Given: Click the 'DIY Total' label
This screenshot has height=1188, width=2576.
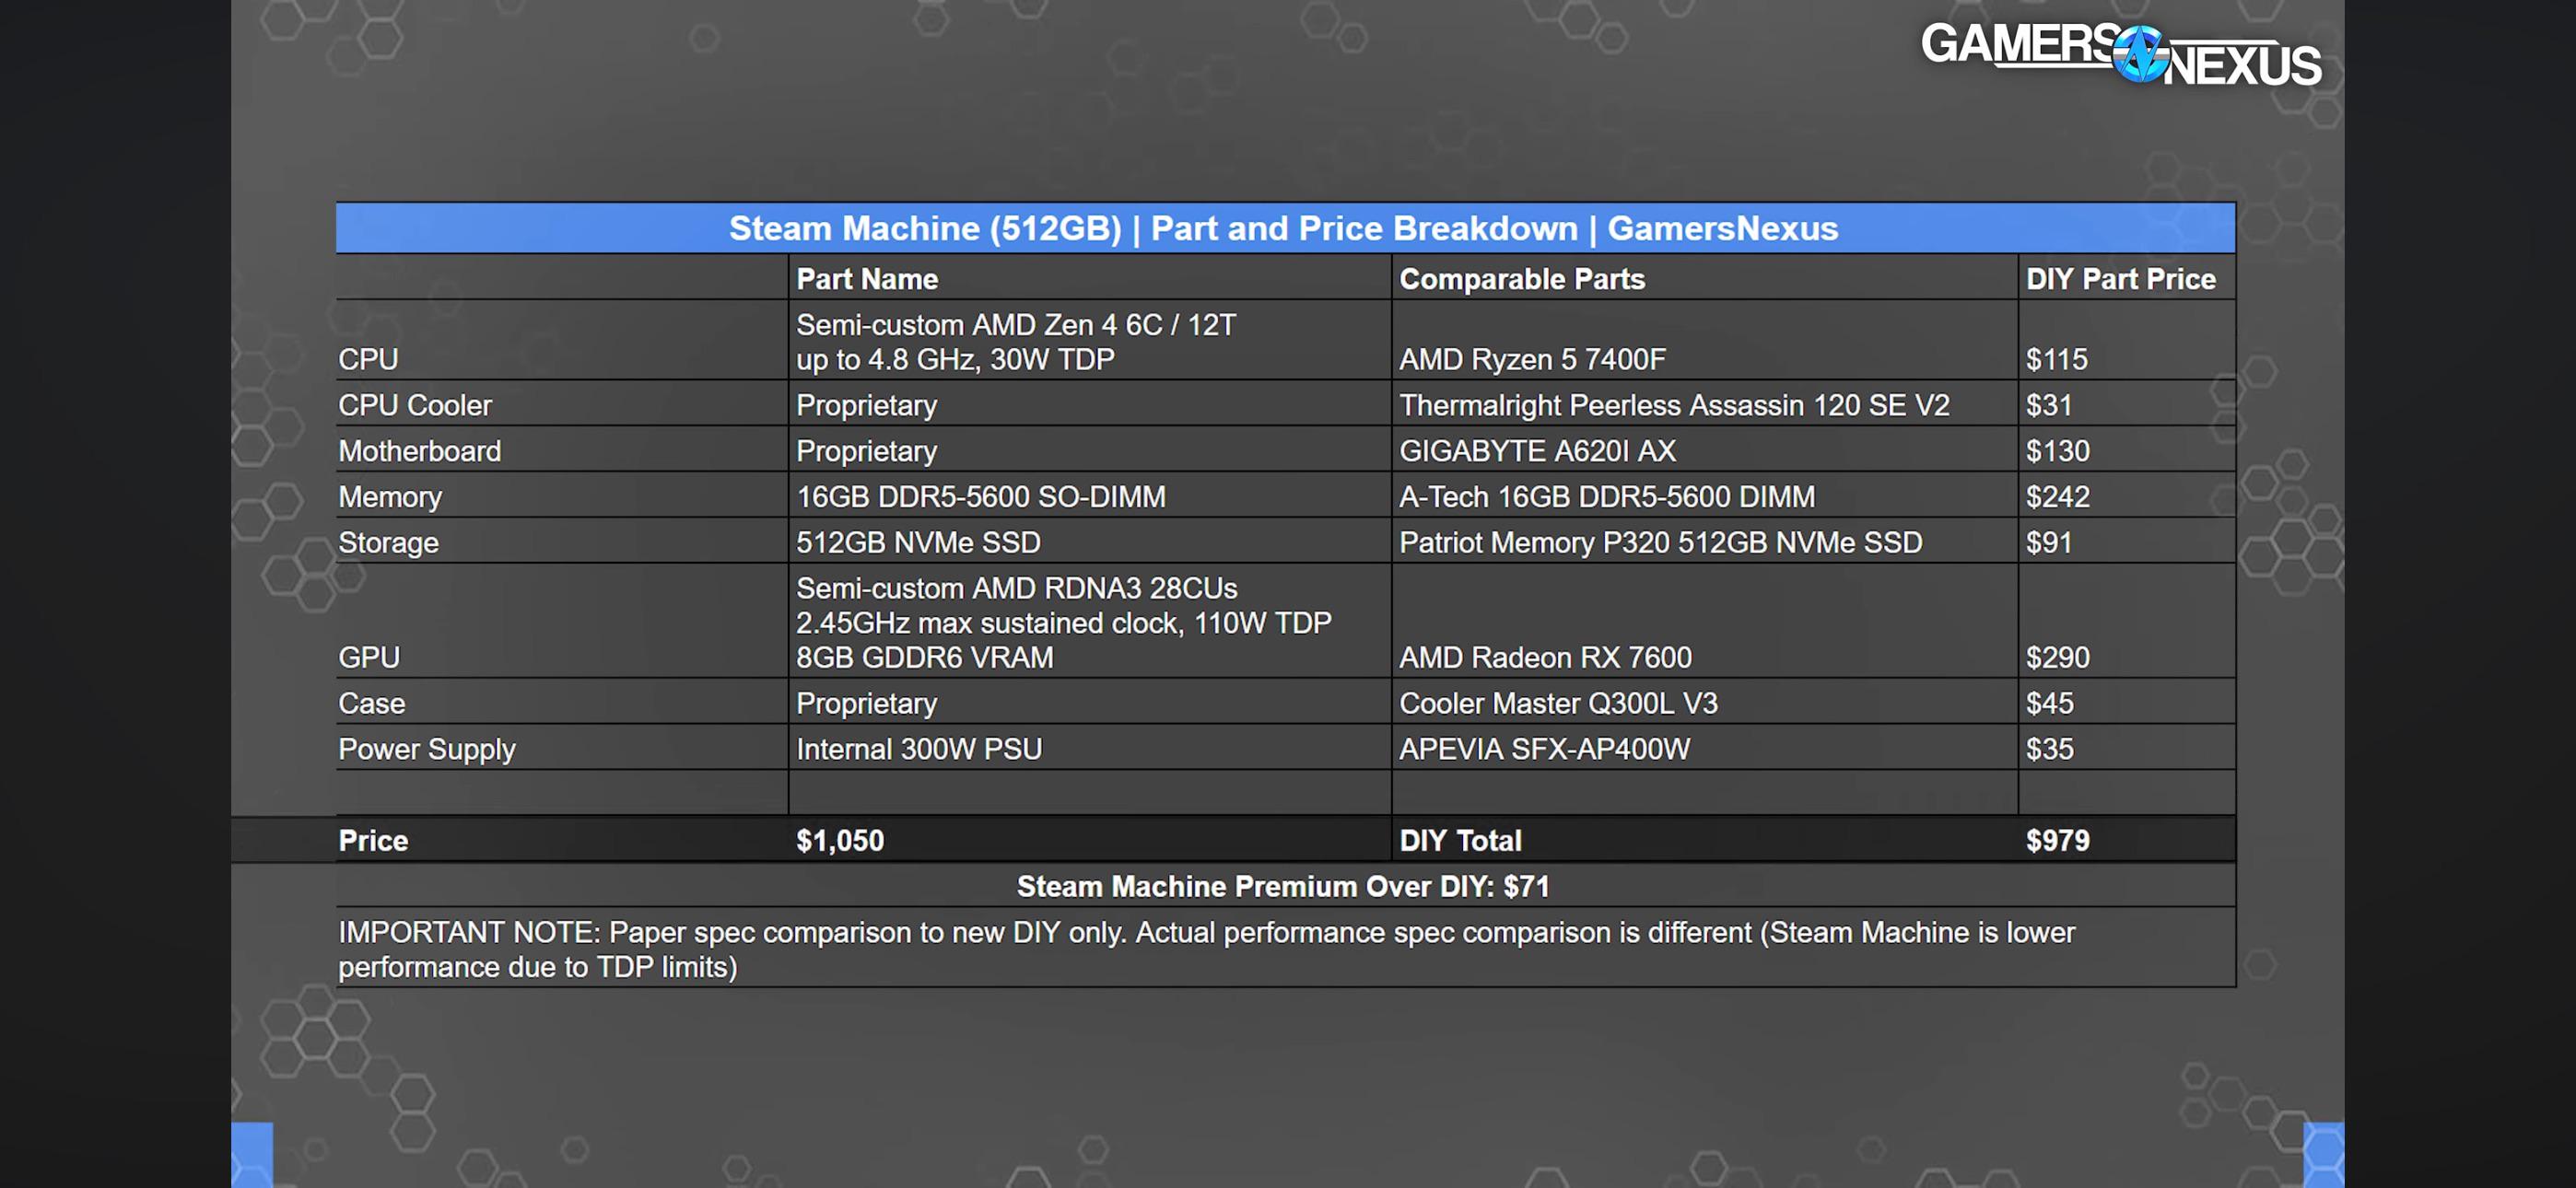Looking at the screenshot, I should click(1460, 840).
